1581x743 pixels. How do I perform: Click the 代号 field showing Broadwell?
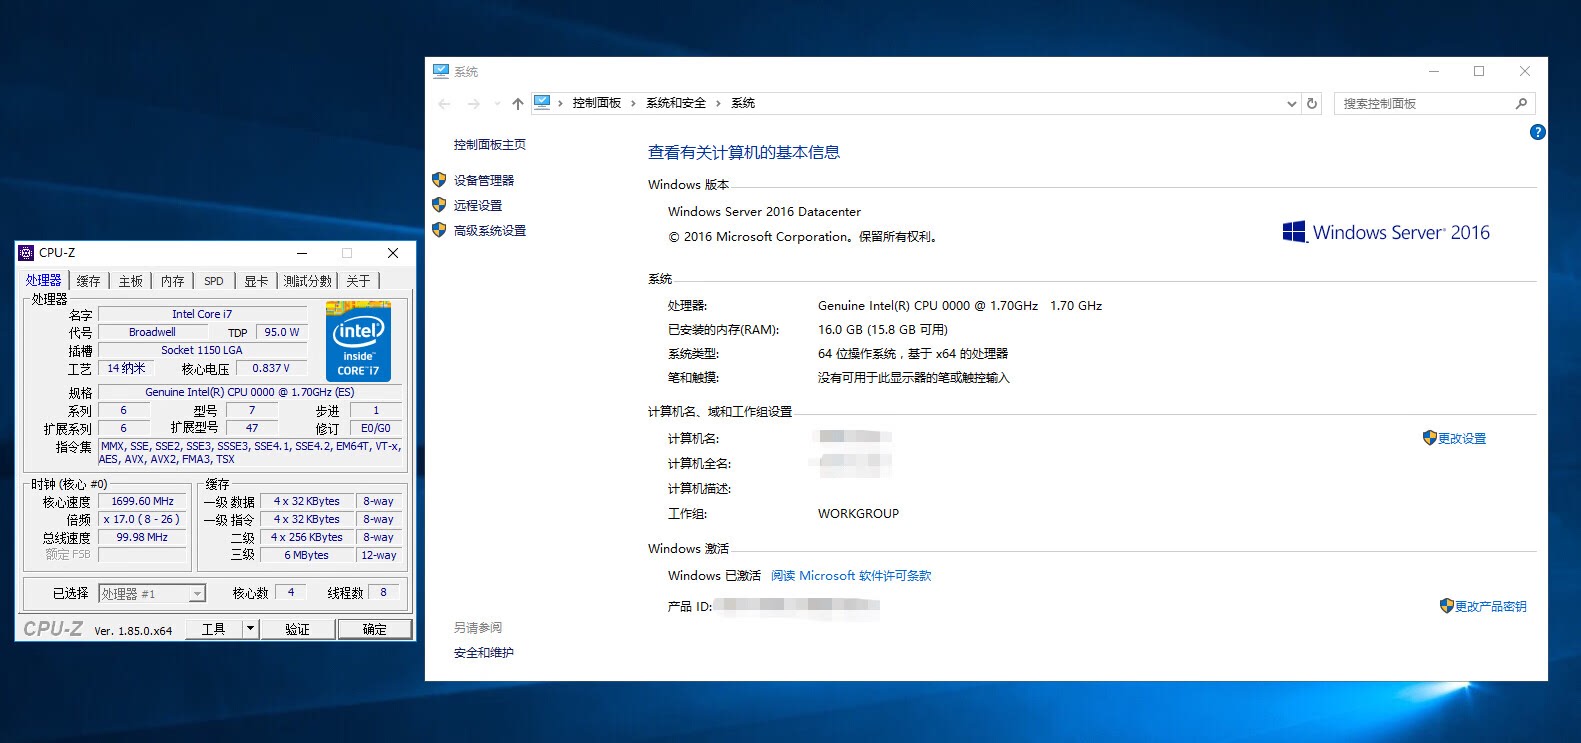152,332
